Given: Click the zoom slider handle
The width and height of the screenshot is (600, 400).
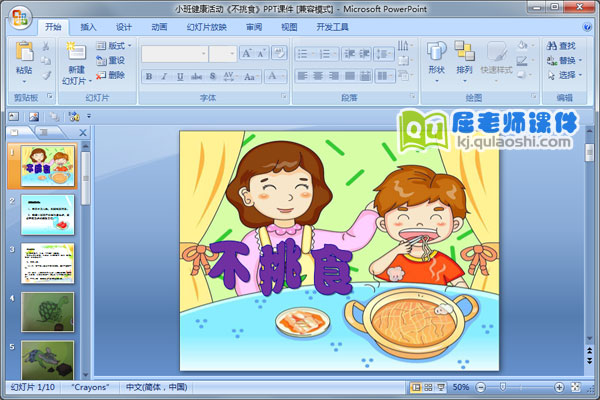Looking at the screenshot, I should pyautogui.click(x=503, y=387).
